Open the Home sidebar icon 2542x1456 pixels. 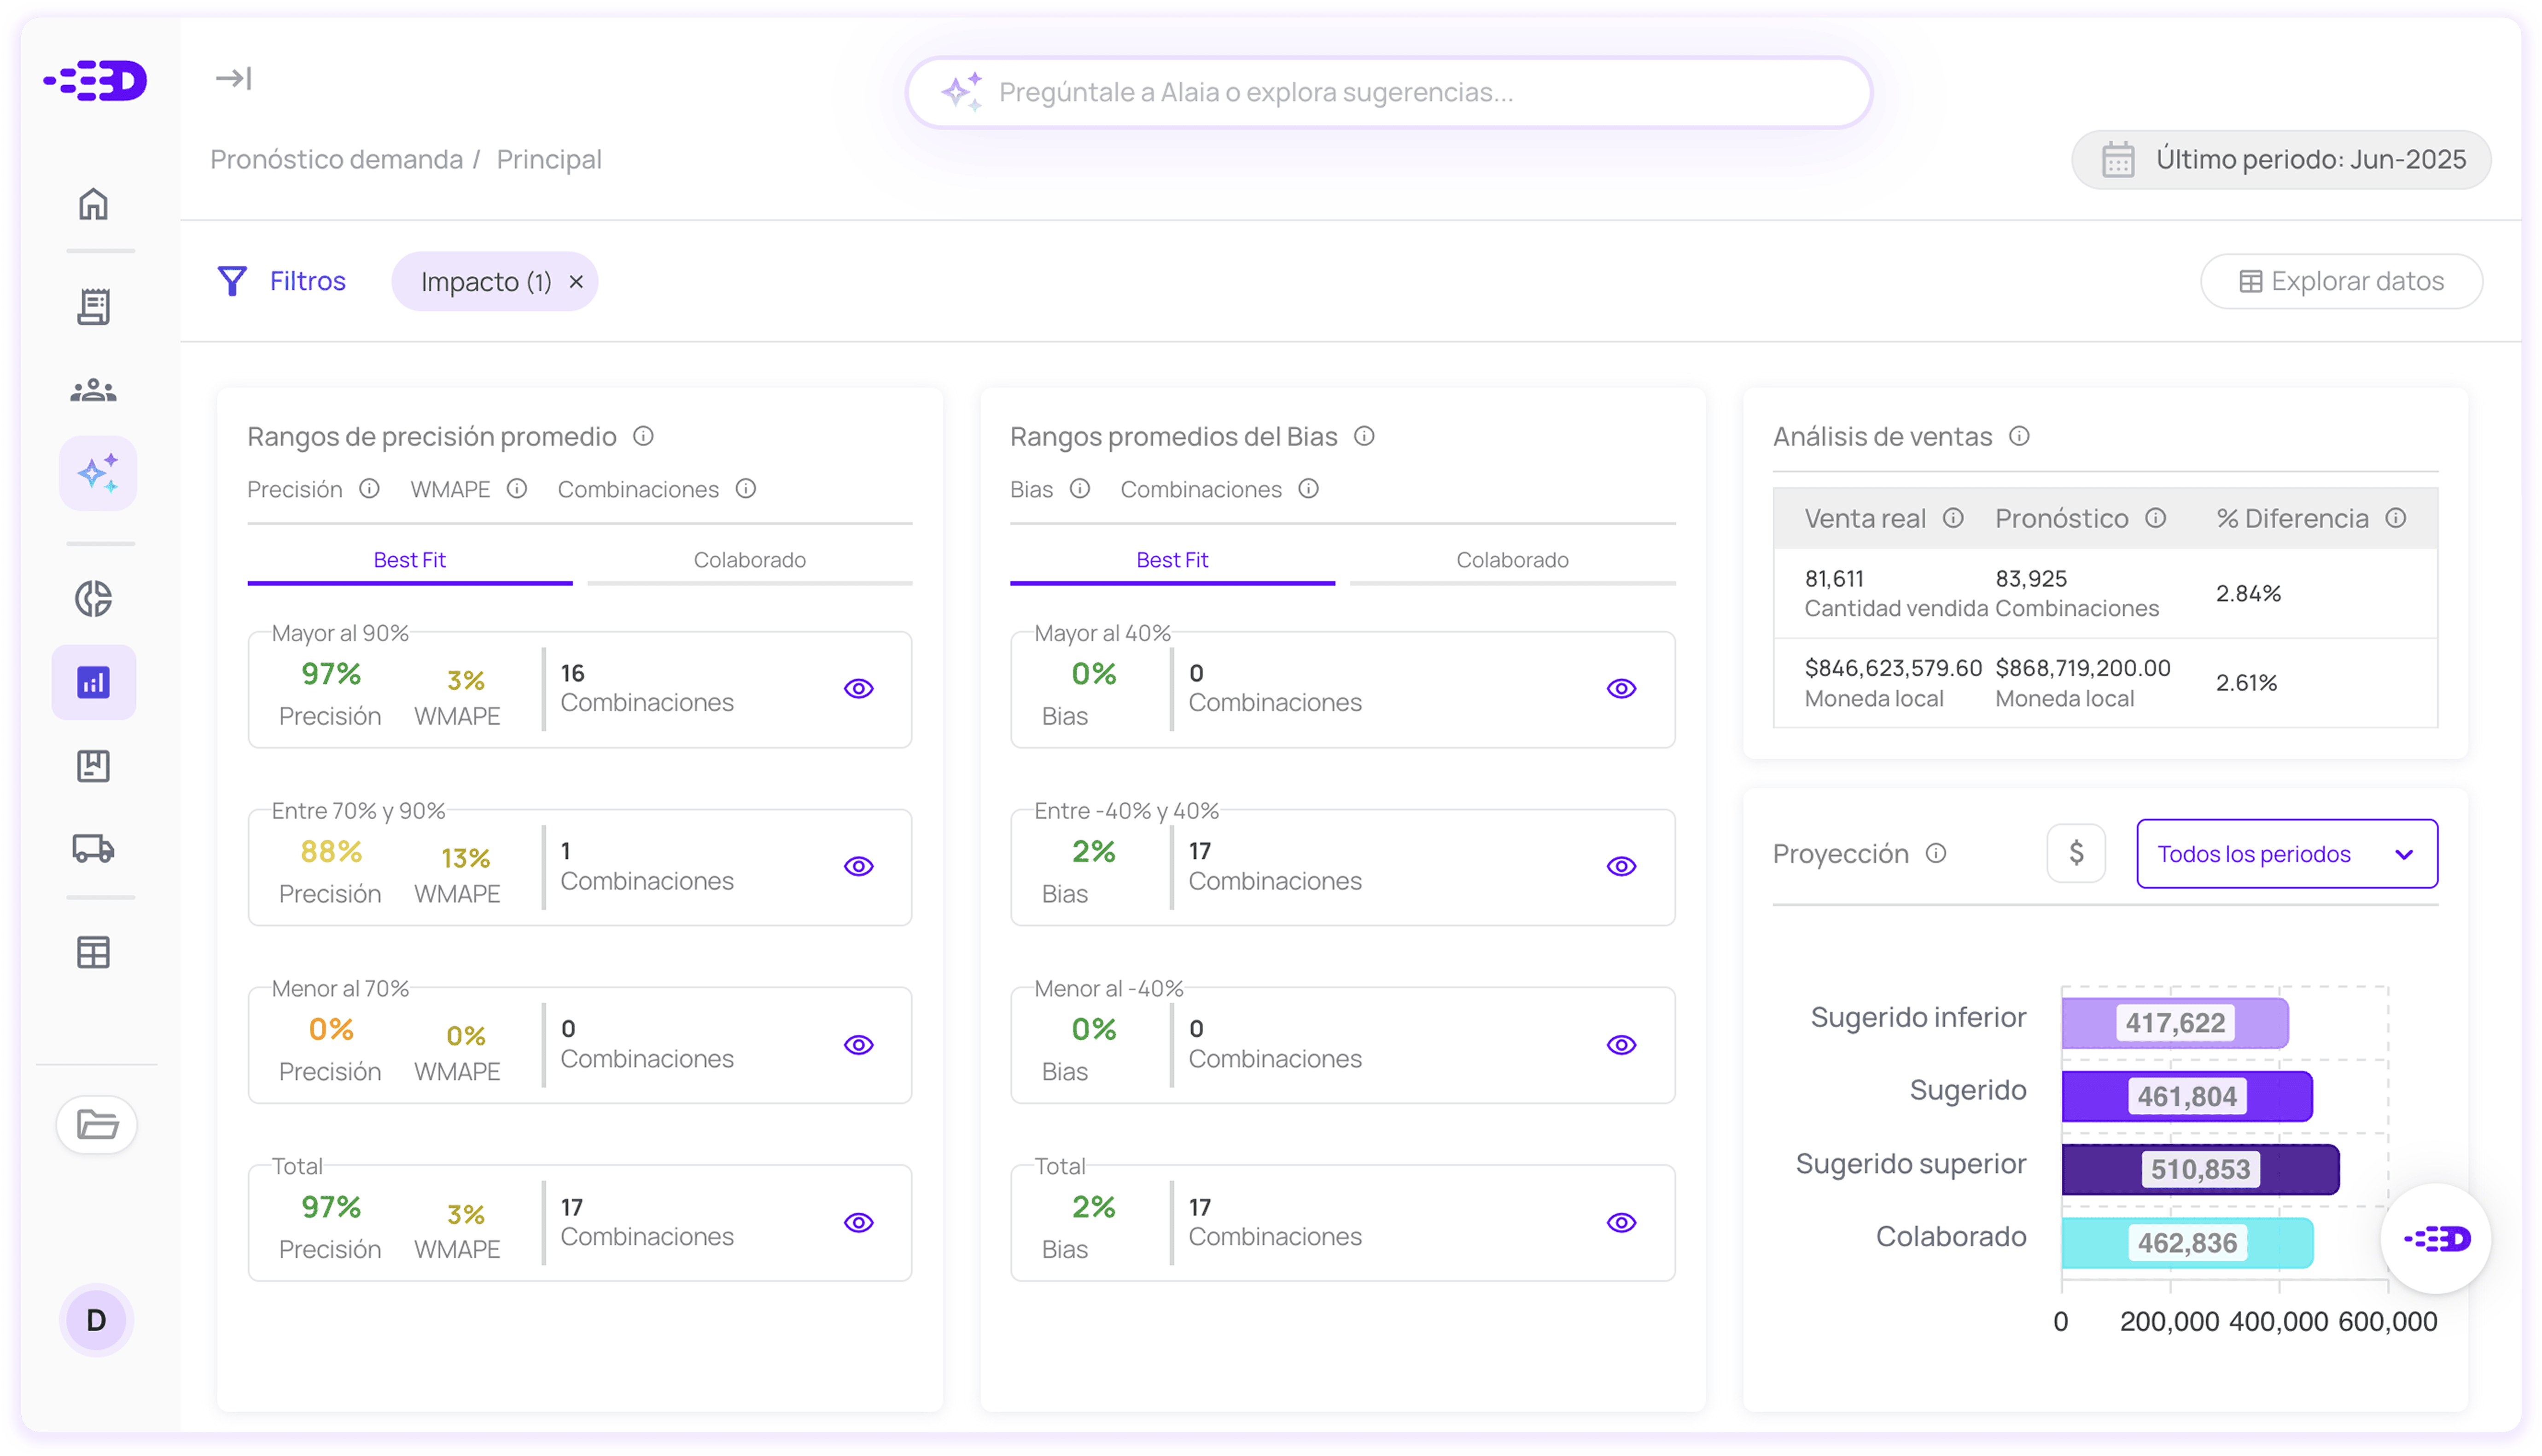tap(93, 204)
